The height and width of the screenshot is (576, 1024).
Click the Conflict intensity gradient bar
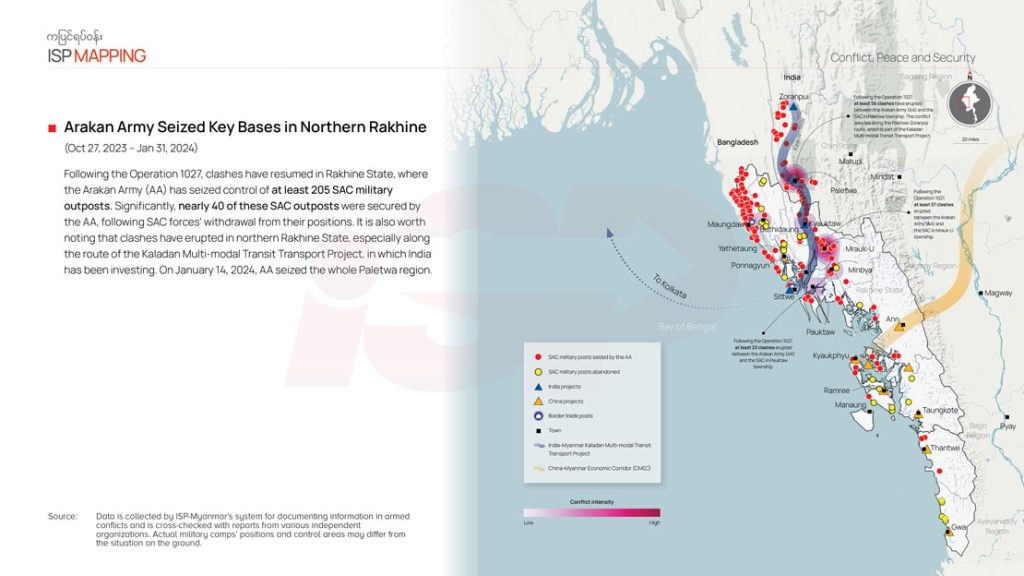[x=592, y=513]
